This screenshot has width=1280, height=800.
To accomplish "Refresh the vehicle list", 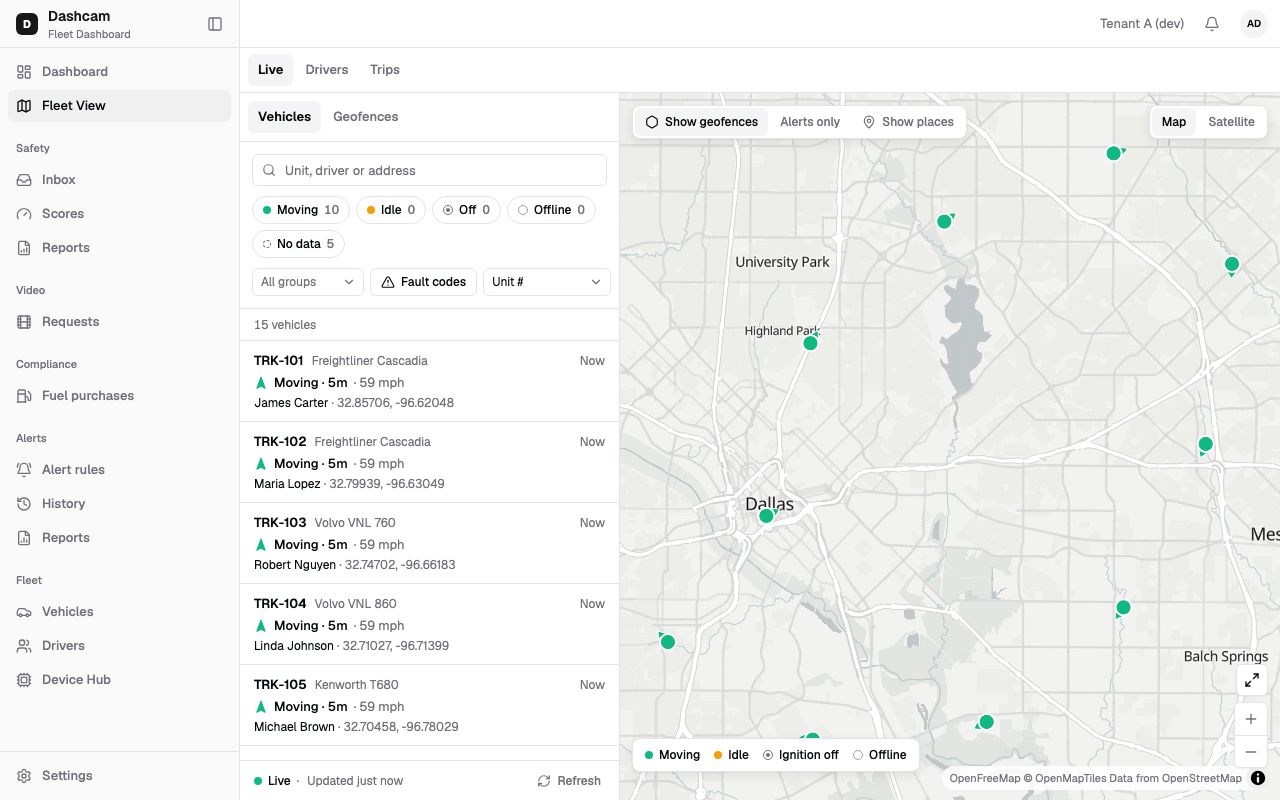I will 569,781.
